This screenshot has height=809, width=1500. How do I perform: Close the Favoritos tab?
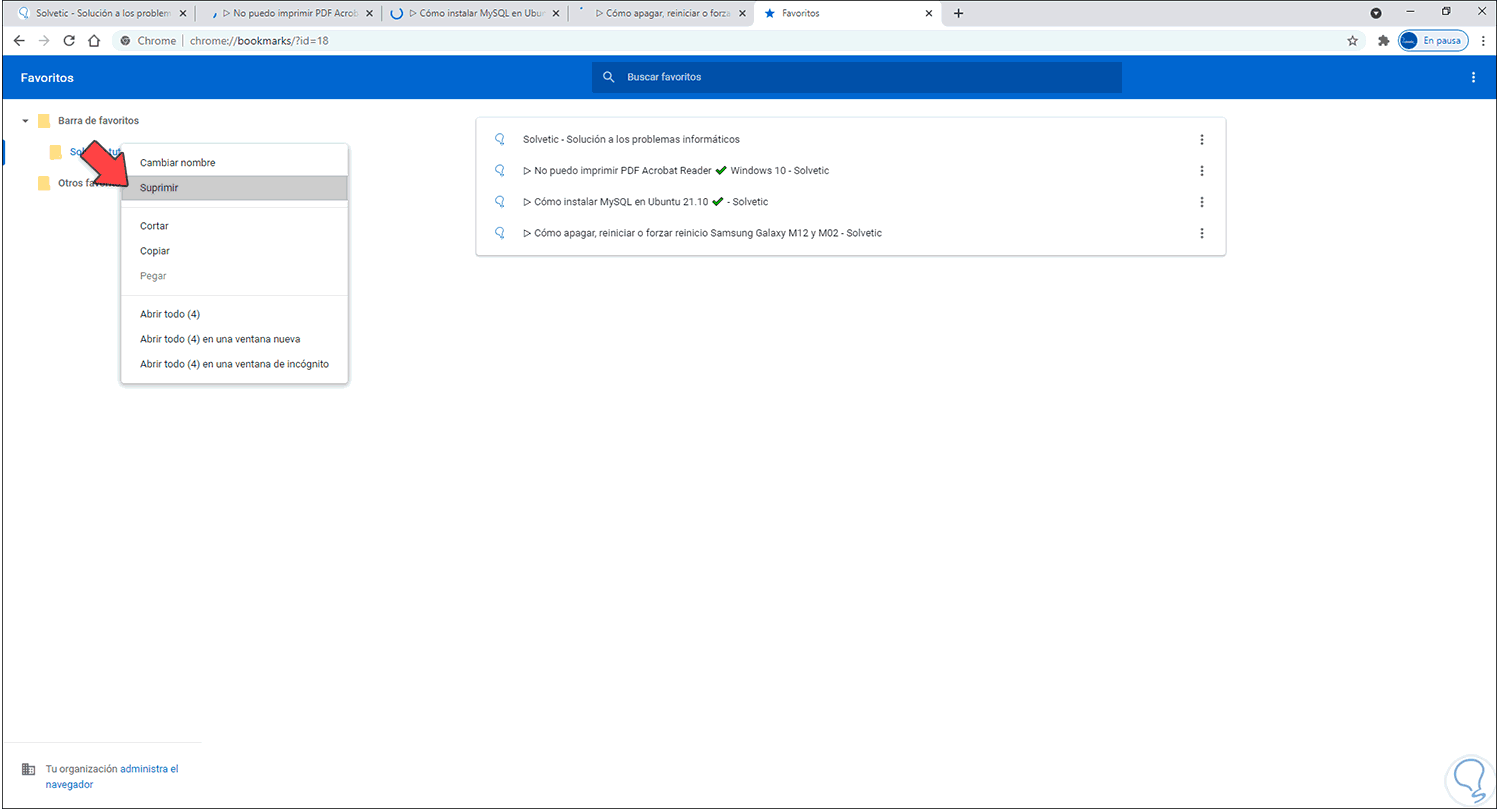coord(929,14)
